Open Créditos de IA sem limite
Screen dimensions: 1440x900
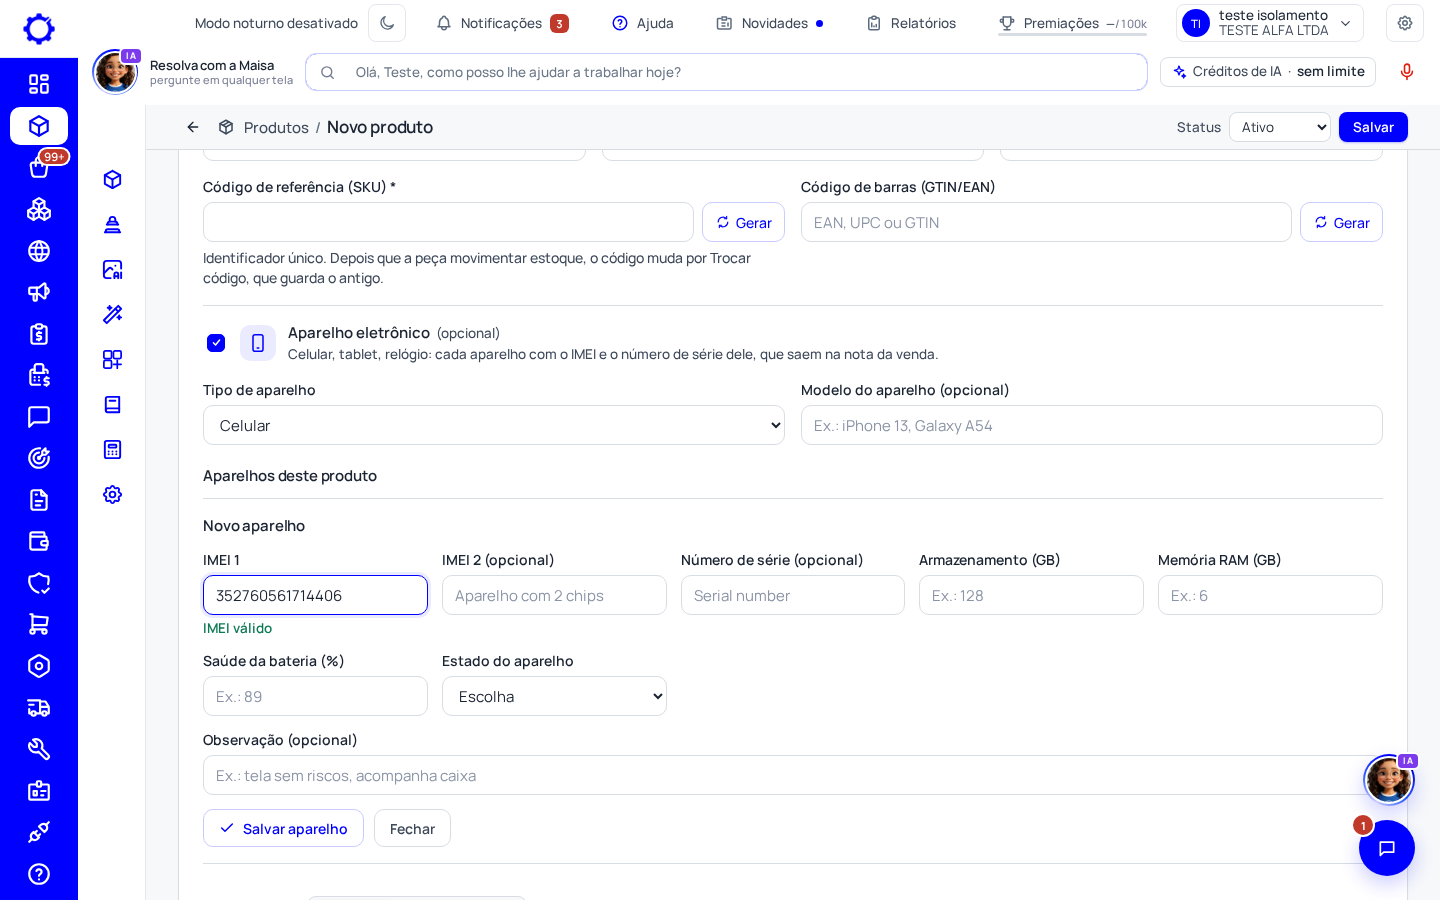[x=1268, y=72]
